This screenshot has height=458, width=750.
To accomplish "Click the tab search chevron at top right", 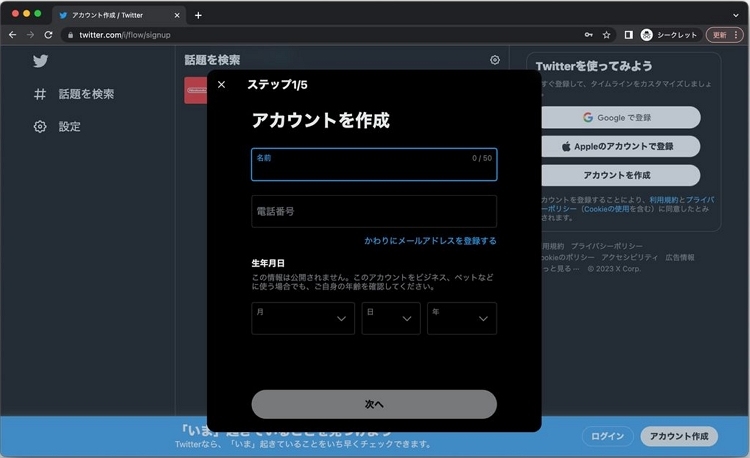I will point(735,15).
